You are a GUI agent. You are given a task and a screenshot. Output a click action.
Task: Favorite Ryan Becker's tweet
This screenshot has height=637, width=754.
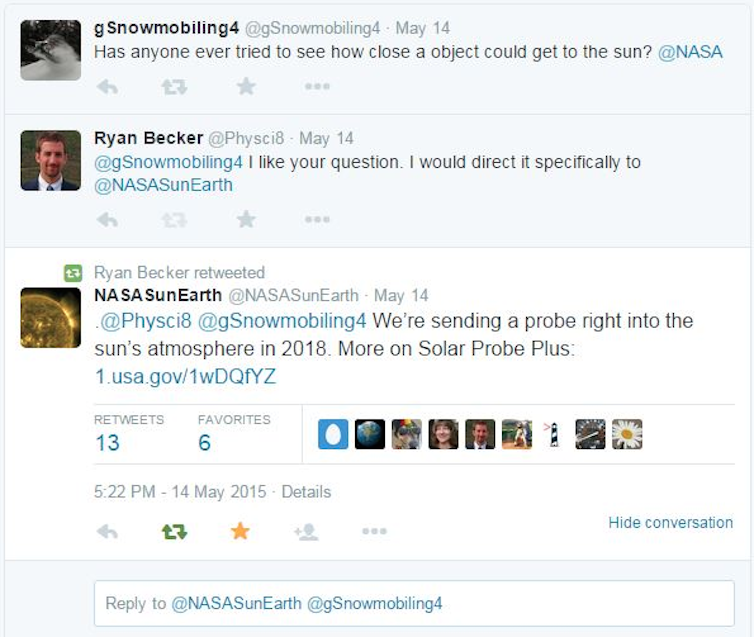tap(246, 219)
